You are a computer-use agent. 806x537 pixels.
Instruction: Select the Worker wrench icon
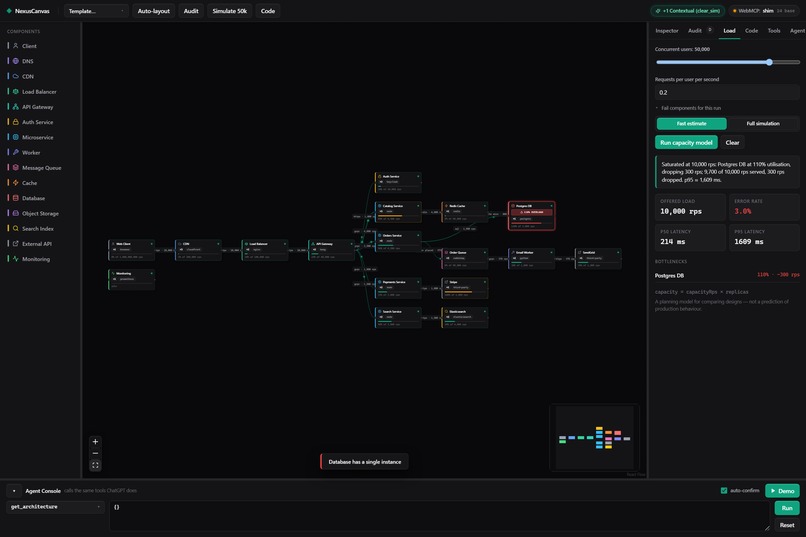coord(16,152)
